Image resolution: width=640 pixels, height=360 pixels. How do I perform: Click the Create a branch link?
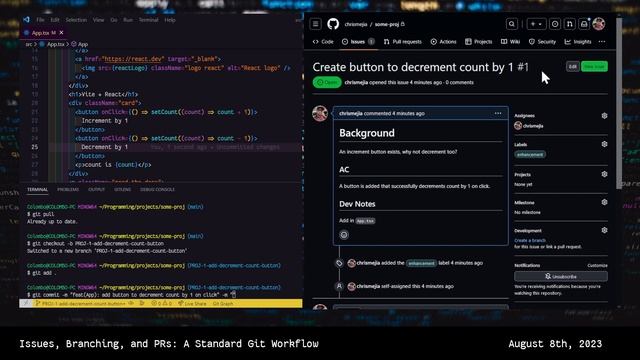530,240
